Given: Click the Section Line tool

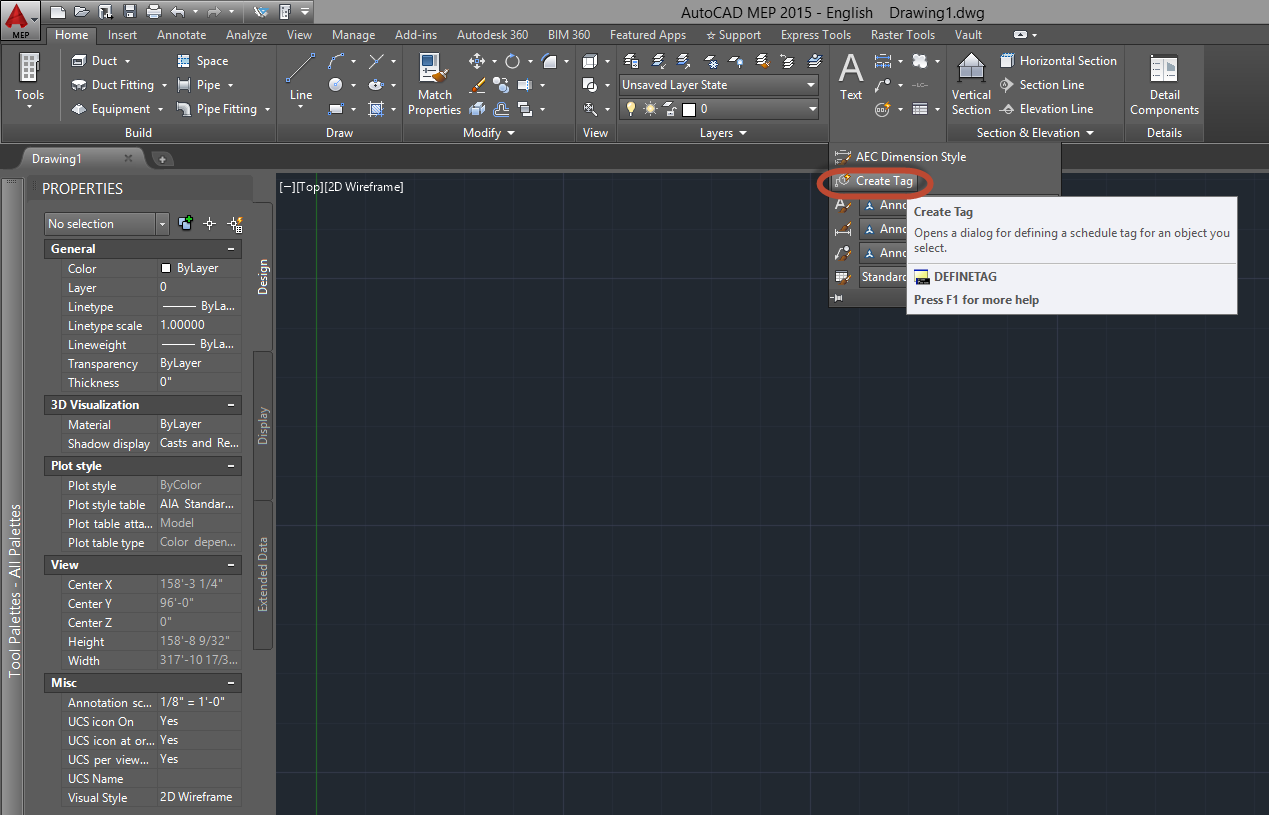Looking at the screenshot, I should [1050, 84].
